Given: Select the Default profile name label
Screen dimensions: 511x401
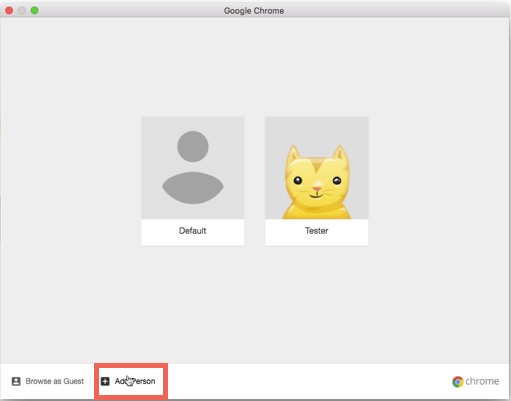Looking at the screenshot, I should pos(193,231).
